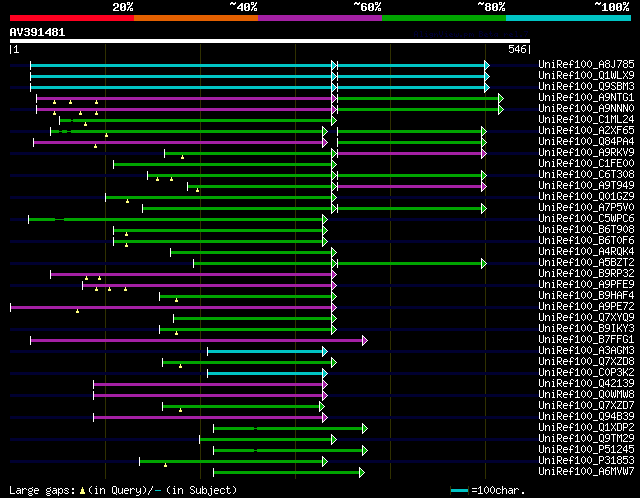The width and height of the screenshot is (640, 498).
Task: Select the UniRef100_C1ML24 label
Action: coord(586,120)
